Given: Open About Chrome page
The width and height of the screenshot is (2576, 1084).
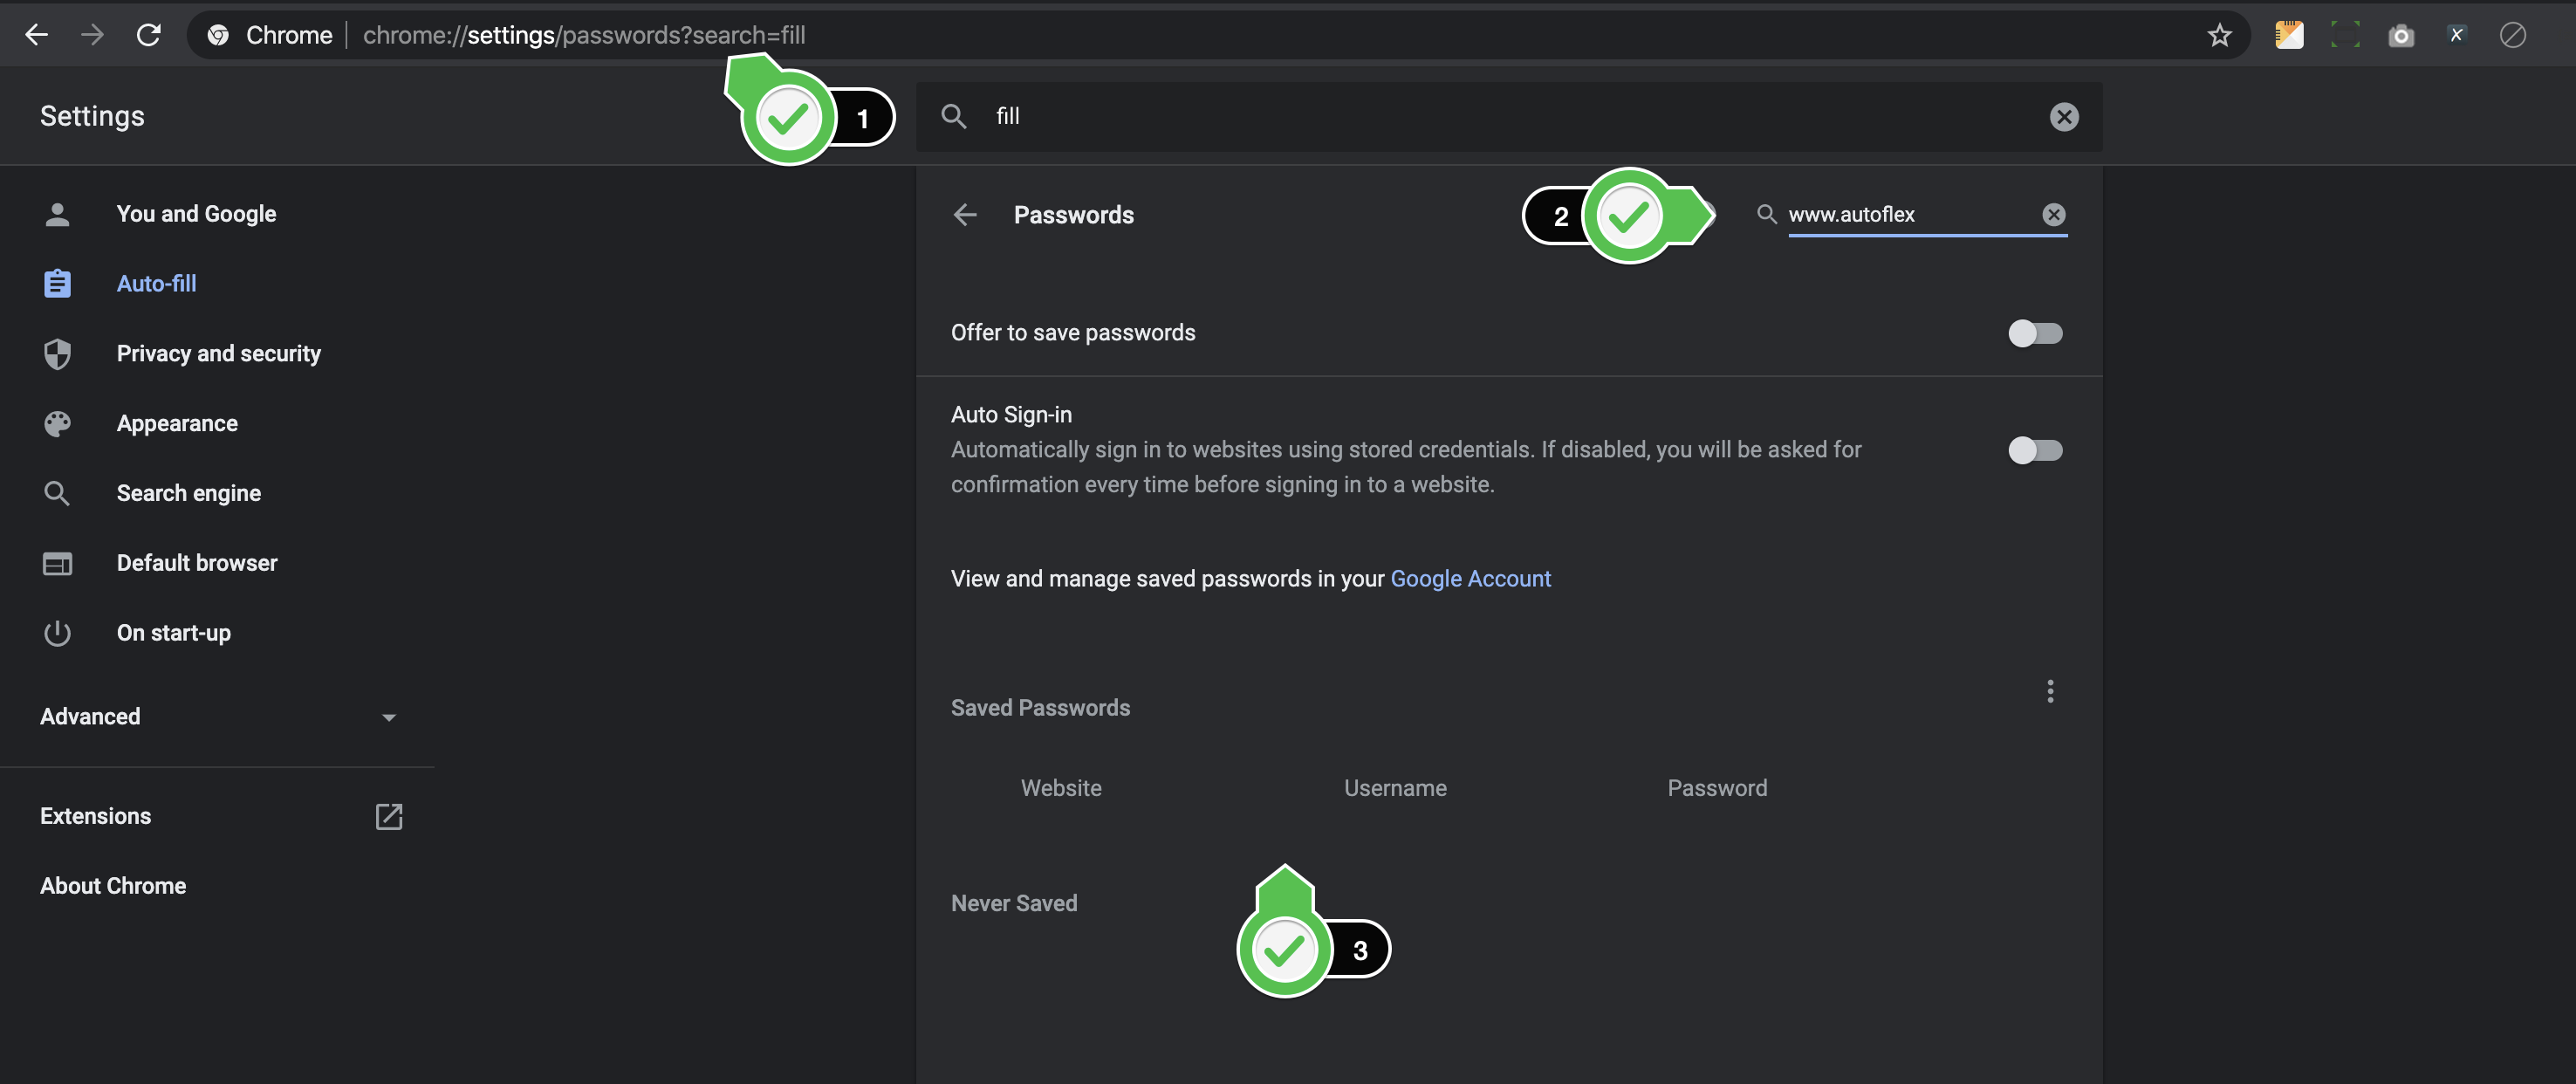Looking at the screenshot, I should 113,886.
